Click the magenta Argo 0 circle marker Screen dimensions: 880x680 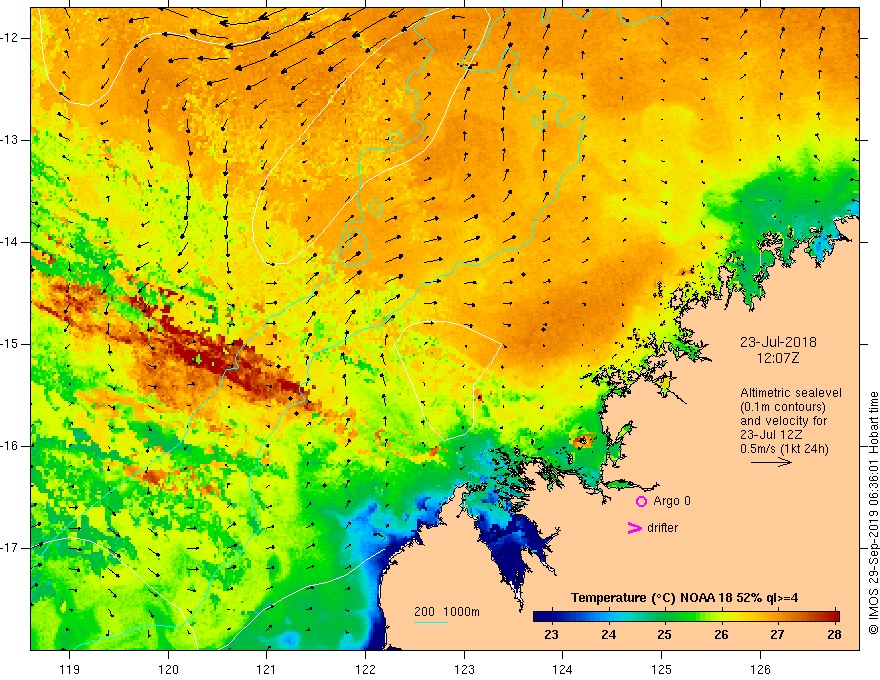point(641,501)
